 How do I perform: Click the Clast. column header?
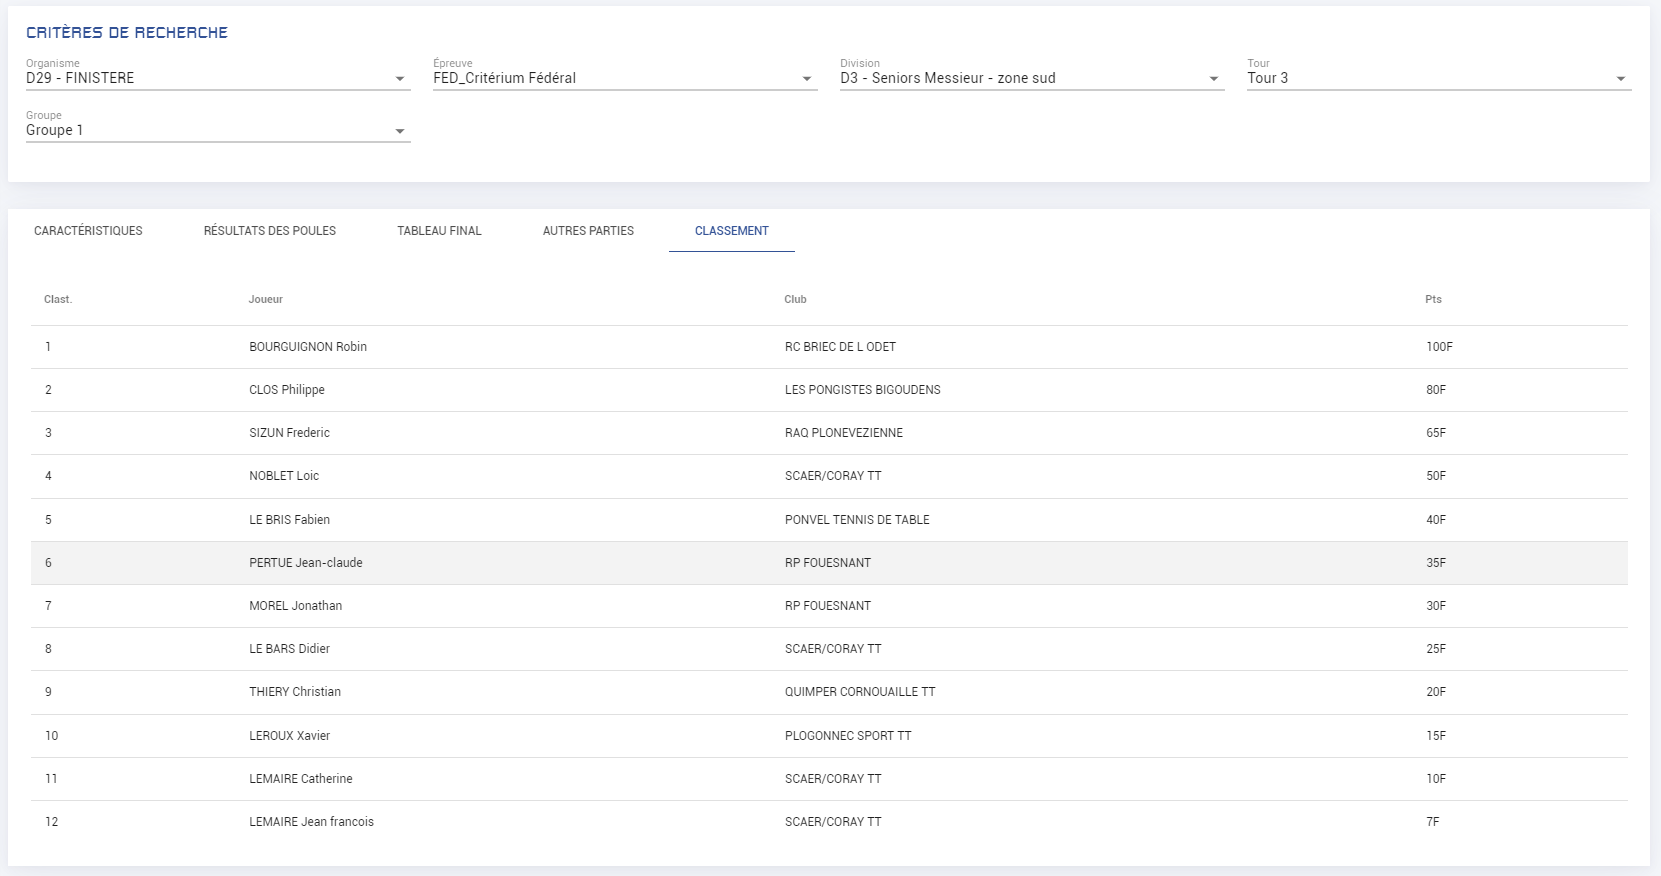(58, 299)
